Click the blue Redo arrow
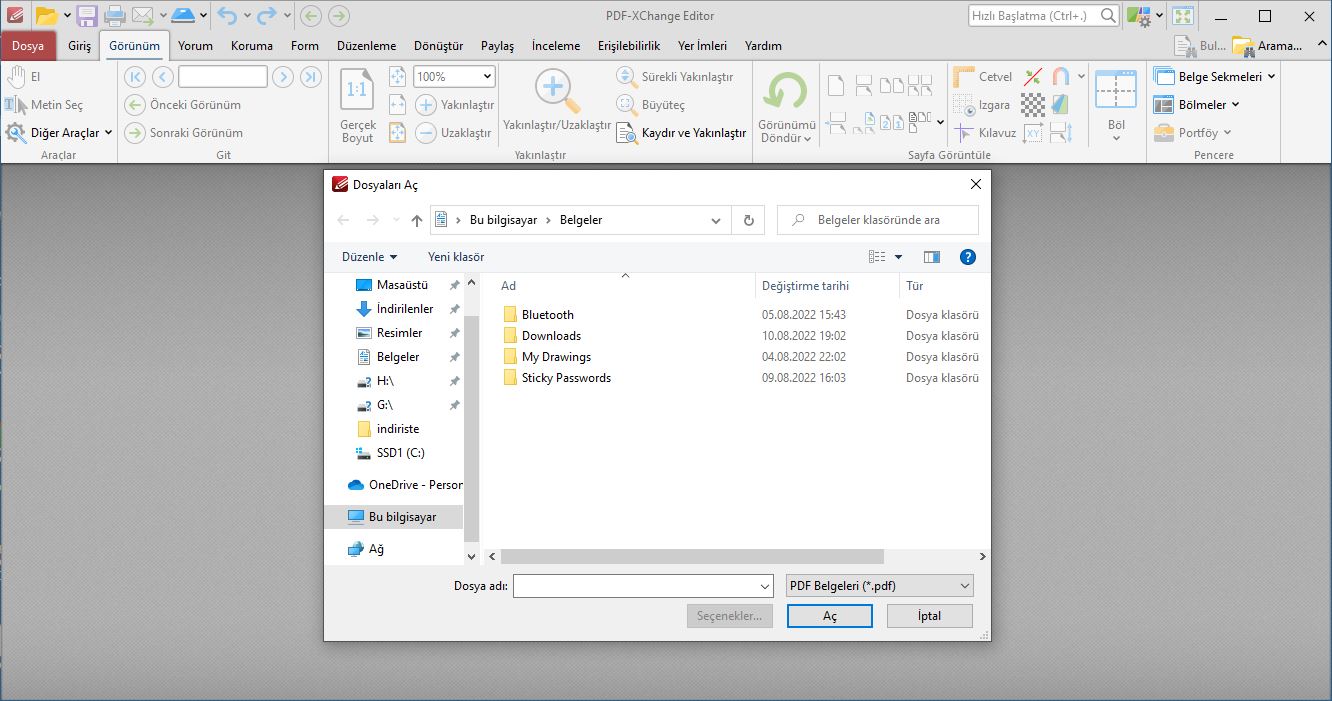The width and height of the screenshot is (1332, 701). tap(266, 15)
